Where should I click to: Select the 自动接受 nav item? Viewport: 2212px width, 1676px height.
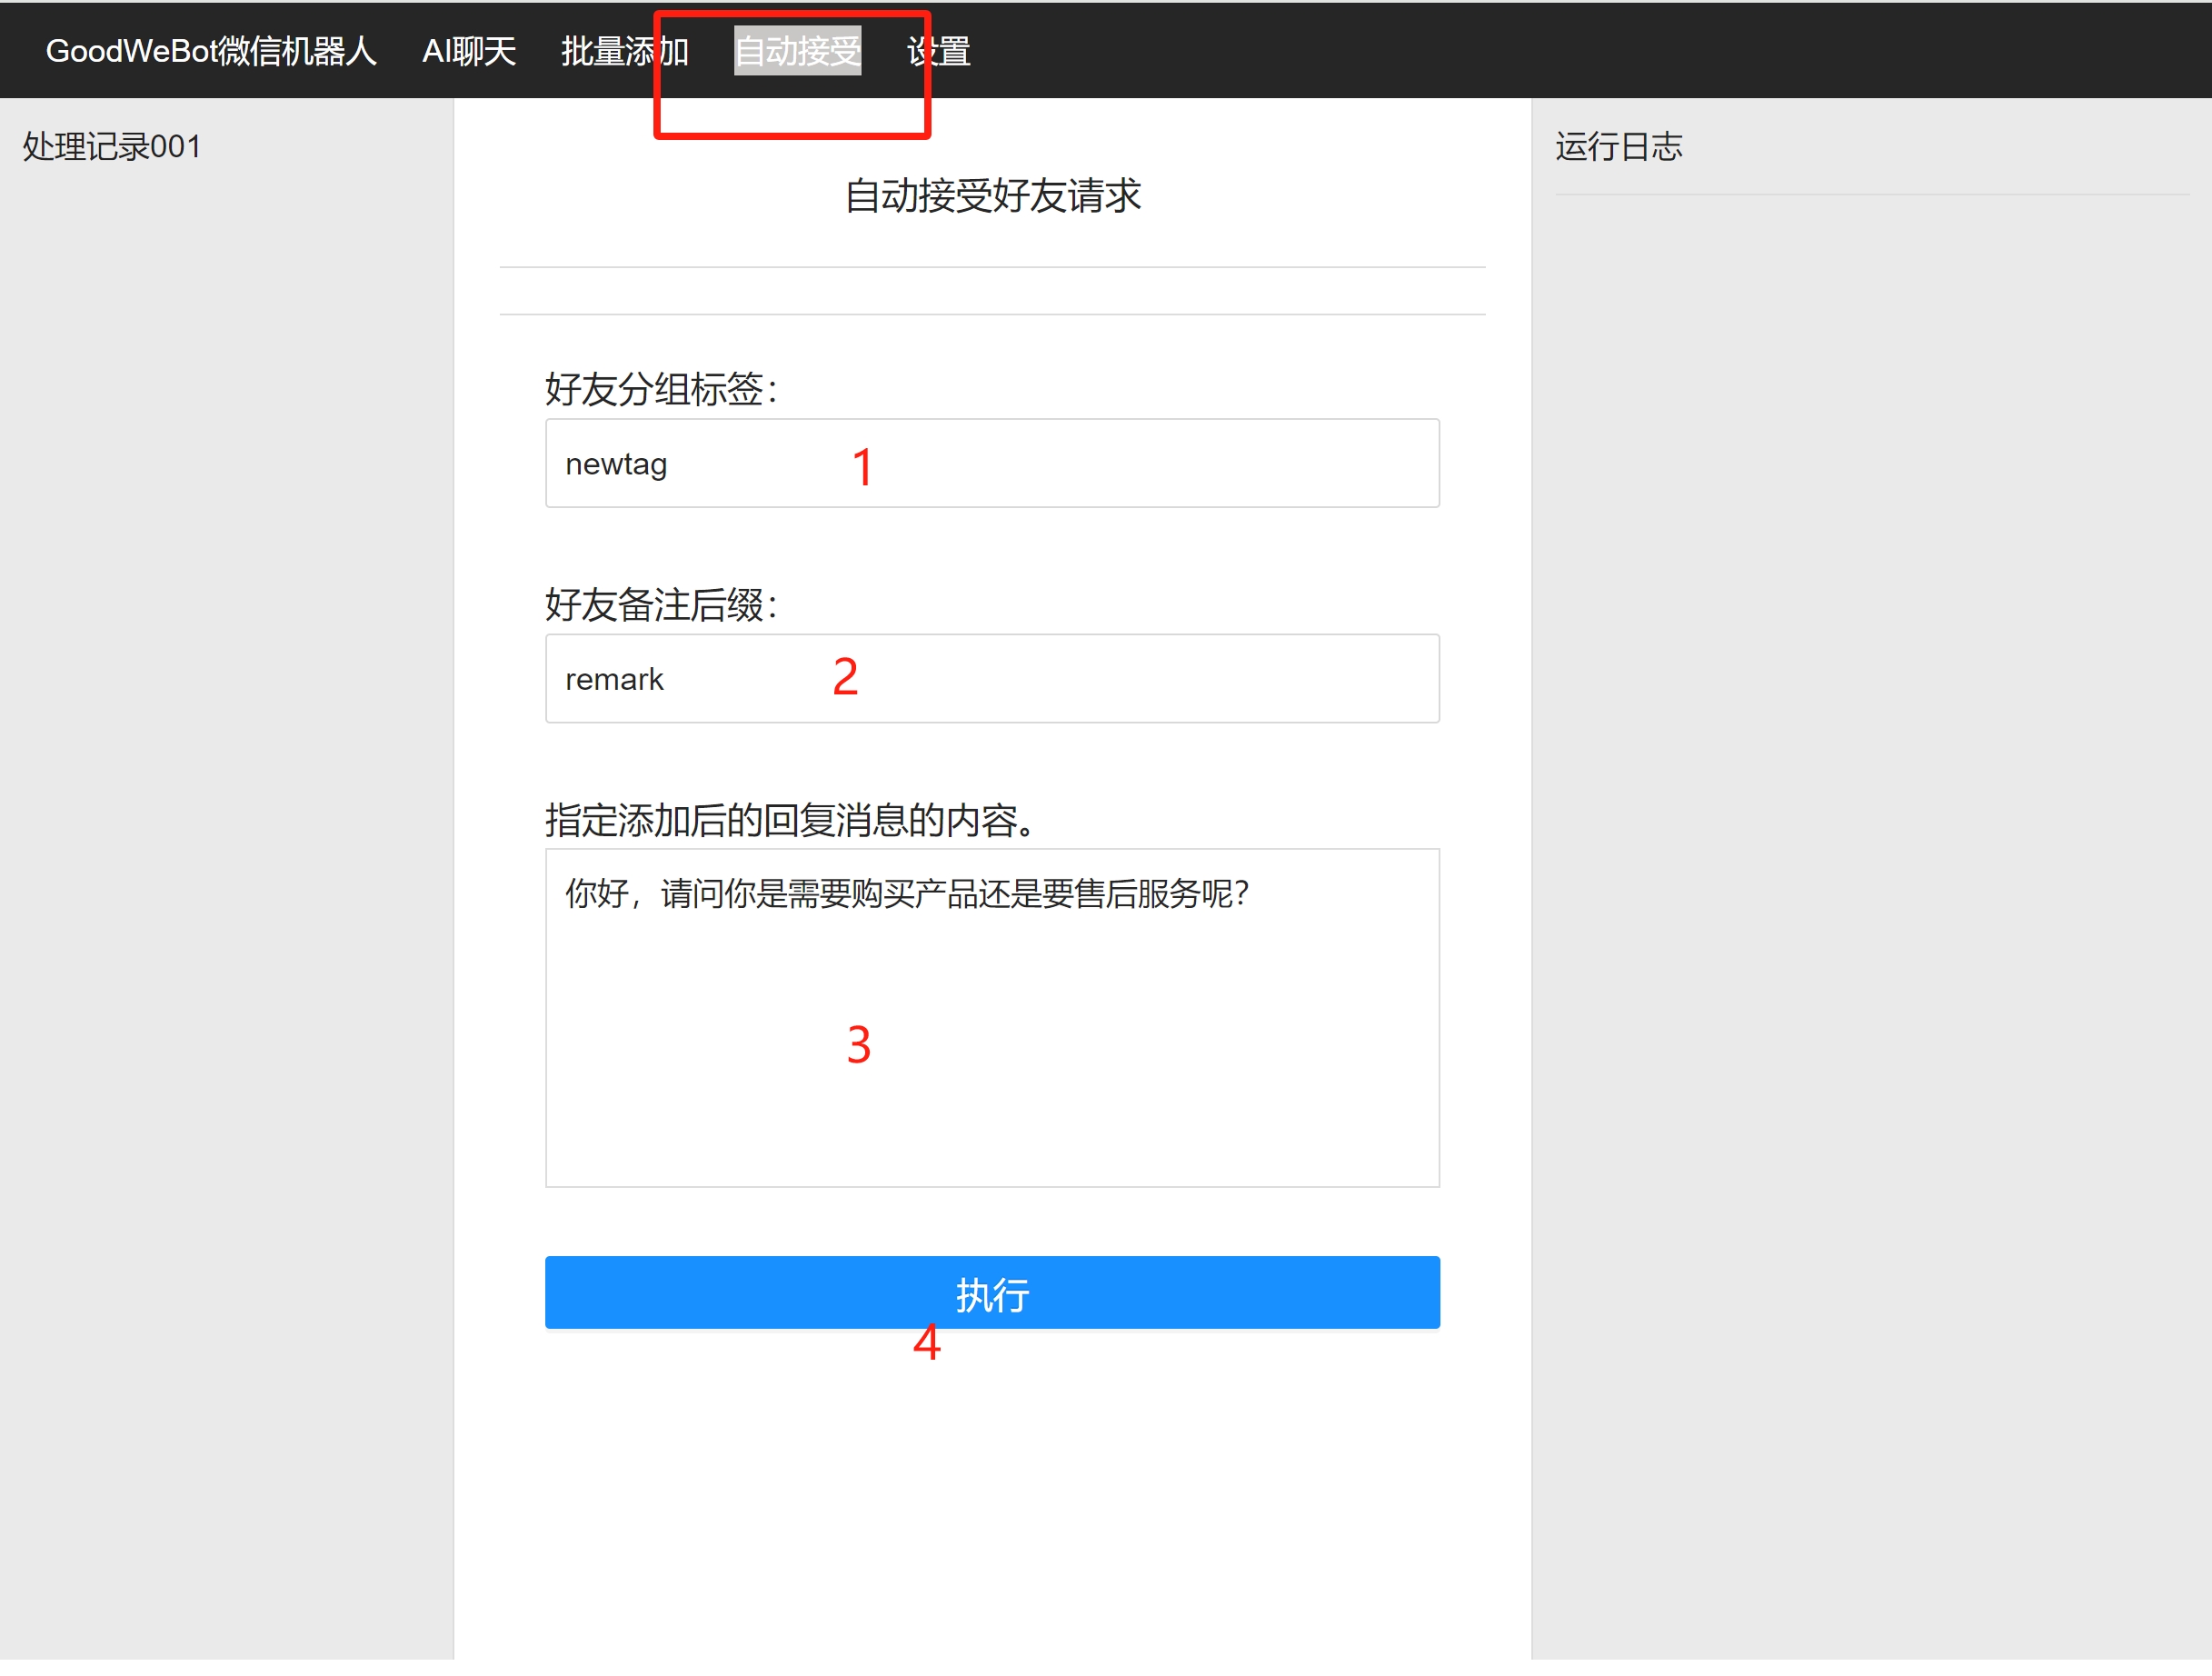(797, 51)
